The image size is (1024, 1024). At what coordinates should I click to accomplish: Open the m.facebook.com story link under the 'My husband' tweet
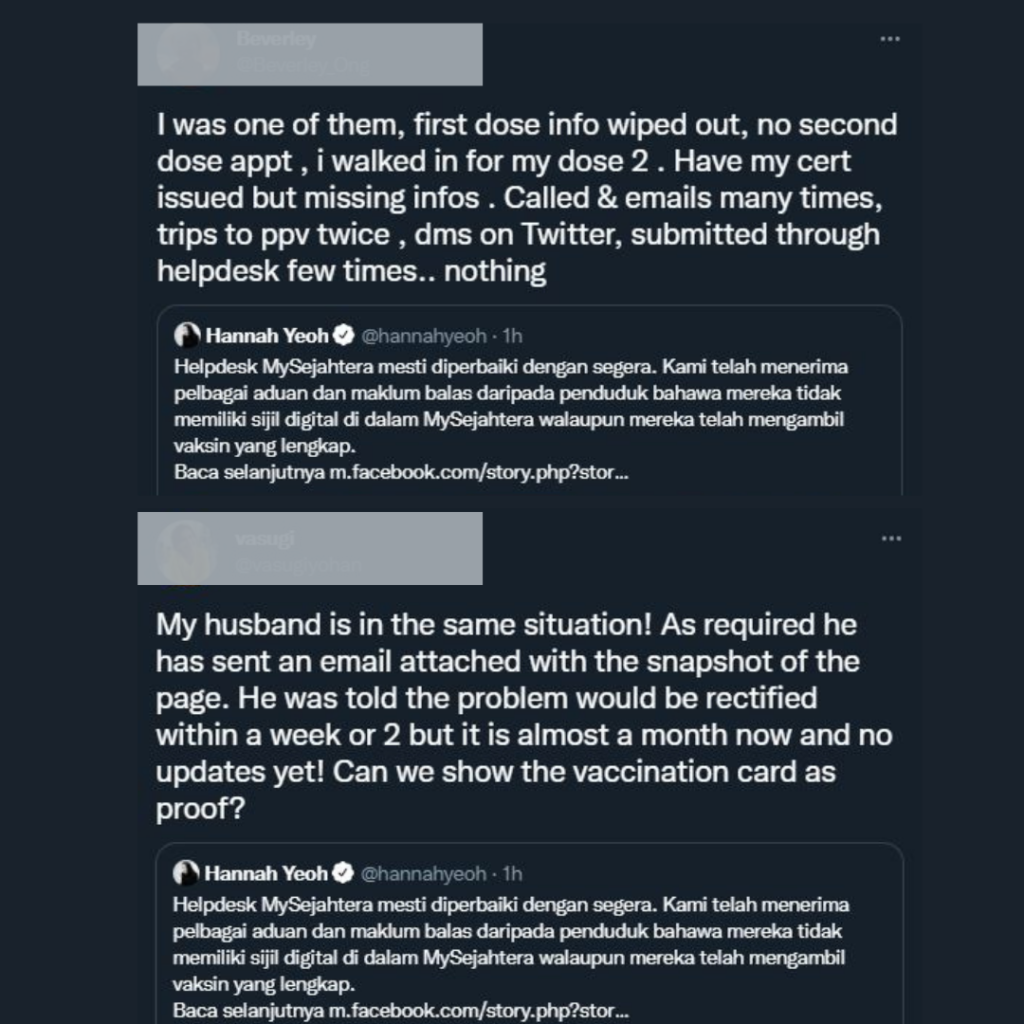478,1009
